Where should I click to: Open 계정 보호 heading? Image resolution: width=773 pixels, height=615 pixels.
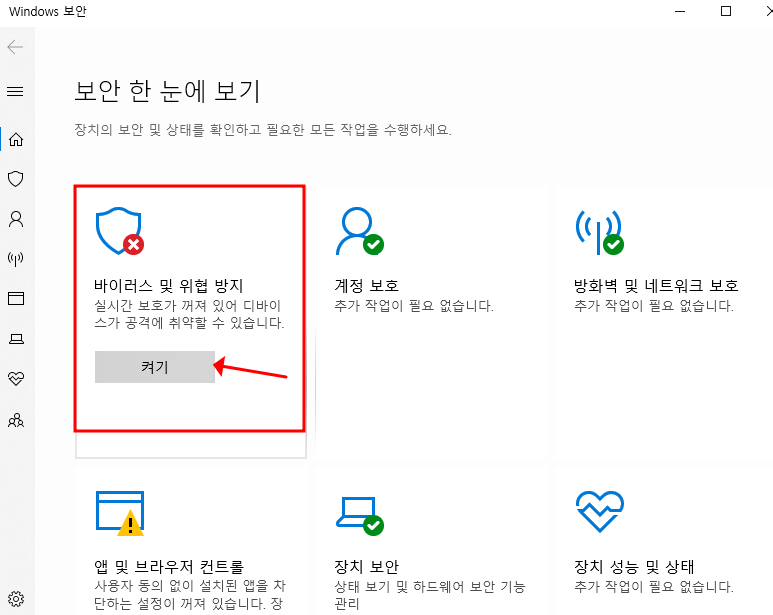click(x=366, y=285)
